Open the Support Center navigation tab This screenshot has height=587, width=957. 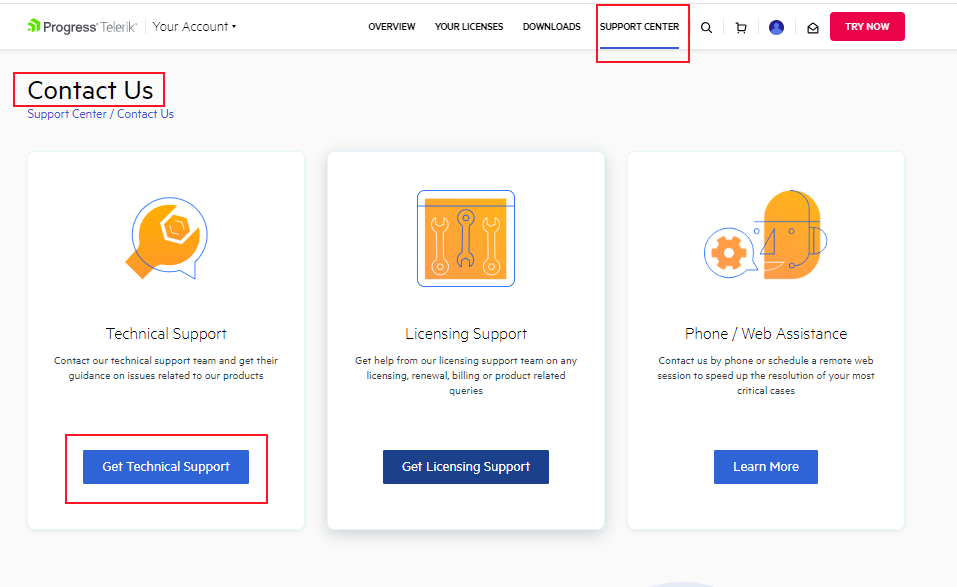639,27
